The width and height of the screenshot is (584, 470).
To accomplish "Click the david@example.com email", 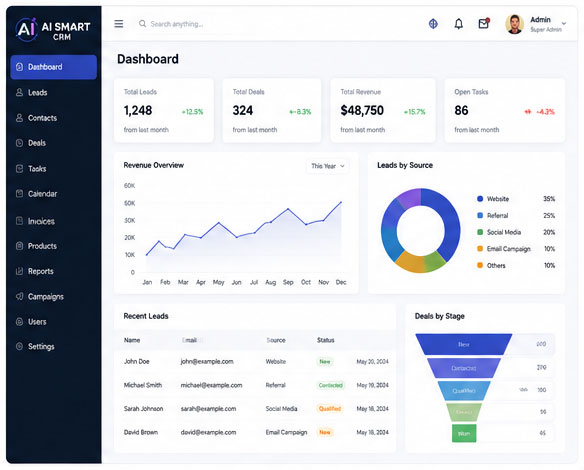I will pos(208,432).
